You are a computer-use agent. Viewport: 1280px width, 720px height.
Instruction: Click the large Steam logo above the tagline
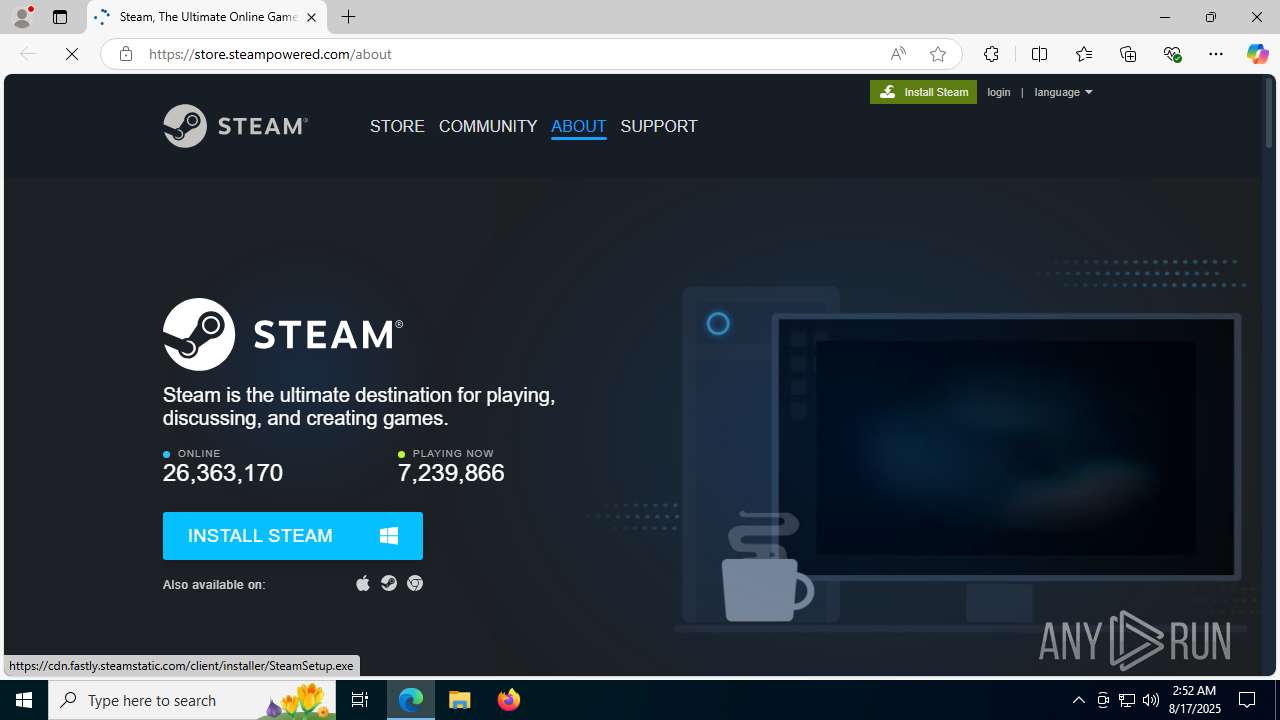click(283, 334)
